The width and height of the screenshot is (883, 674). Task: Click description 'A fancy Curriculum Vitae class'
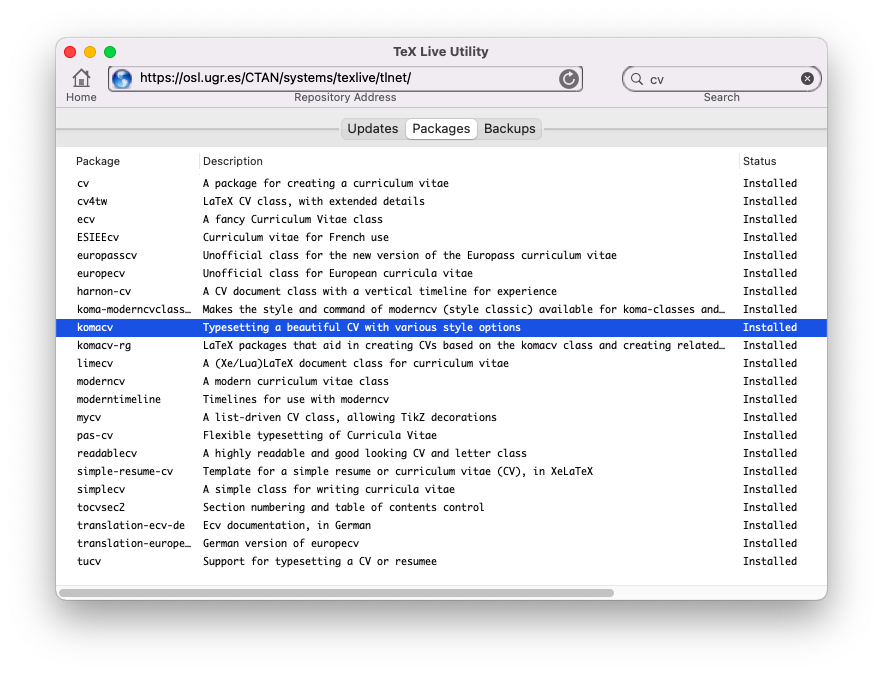(x=293, y=220)
